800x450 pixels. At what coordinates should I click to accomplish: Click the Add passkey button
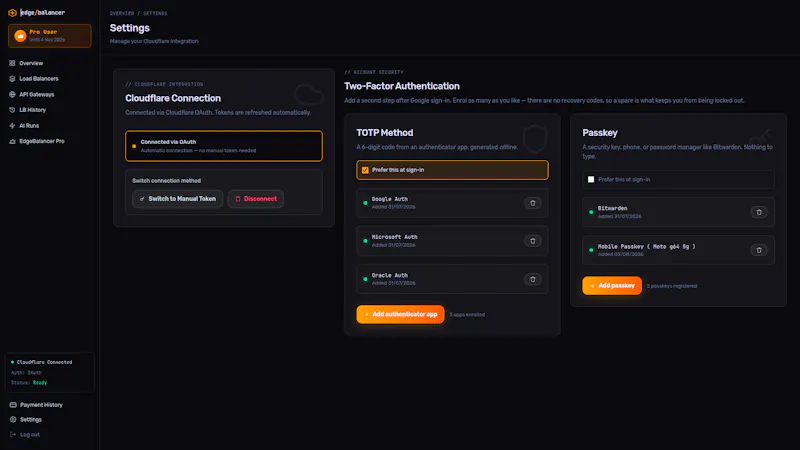coord(612,286)
